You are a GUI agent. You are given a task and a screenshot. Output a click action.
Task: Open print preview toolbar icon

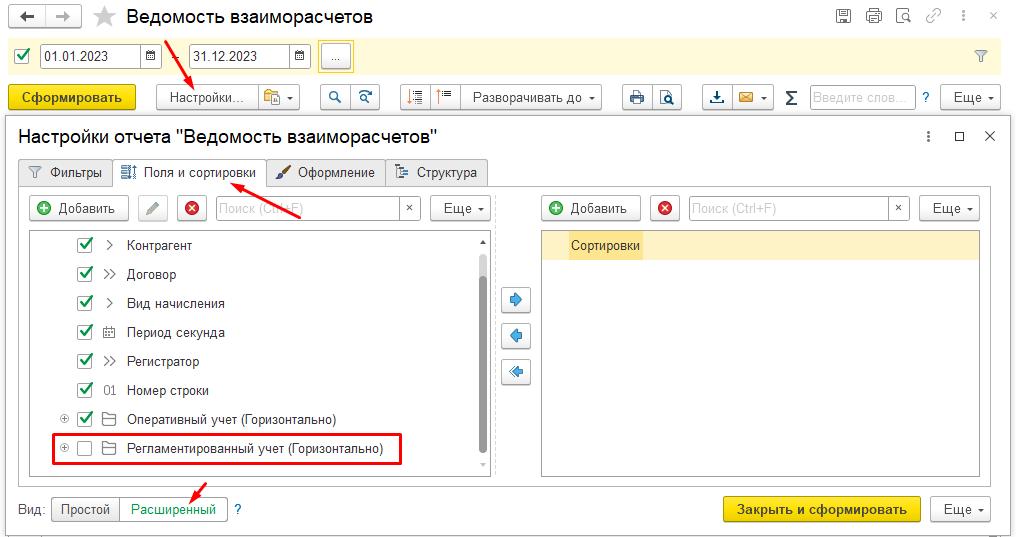point(667,97)
